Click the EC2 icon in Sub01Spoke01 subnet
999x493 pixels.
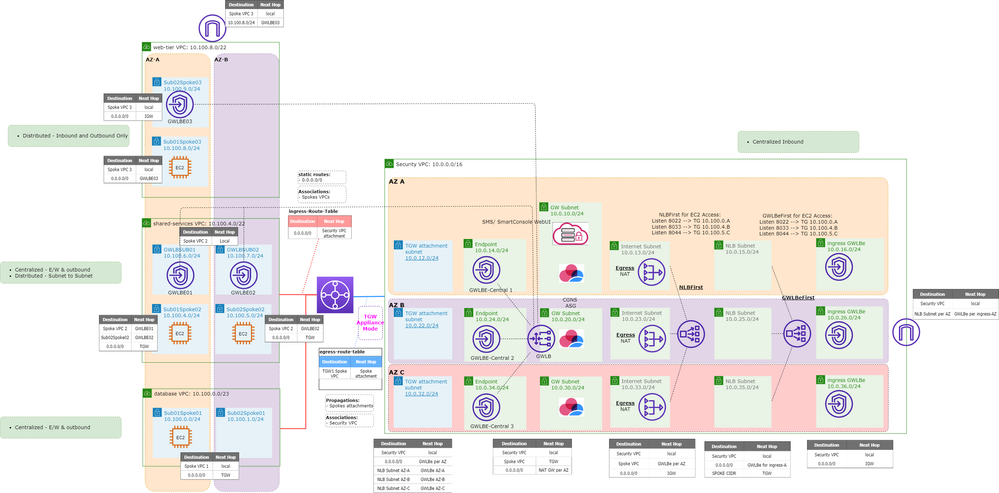(180, 437)
